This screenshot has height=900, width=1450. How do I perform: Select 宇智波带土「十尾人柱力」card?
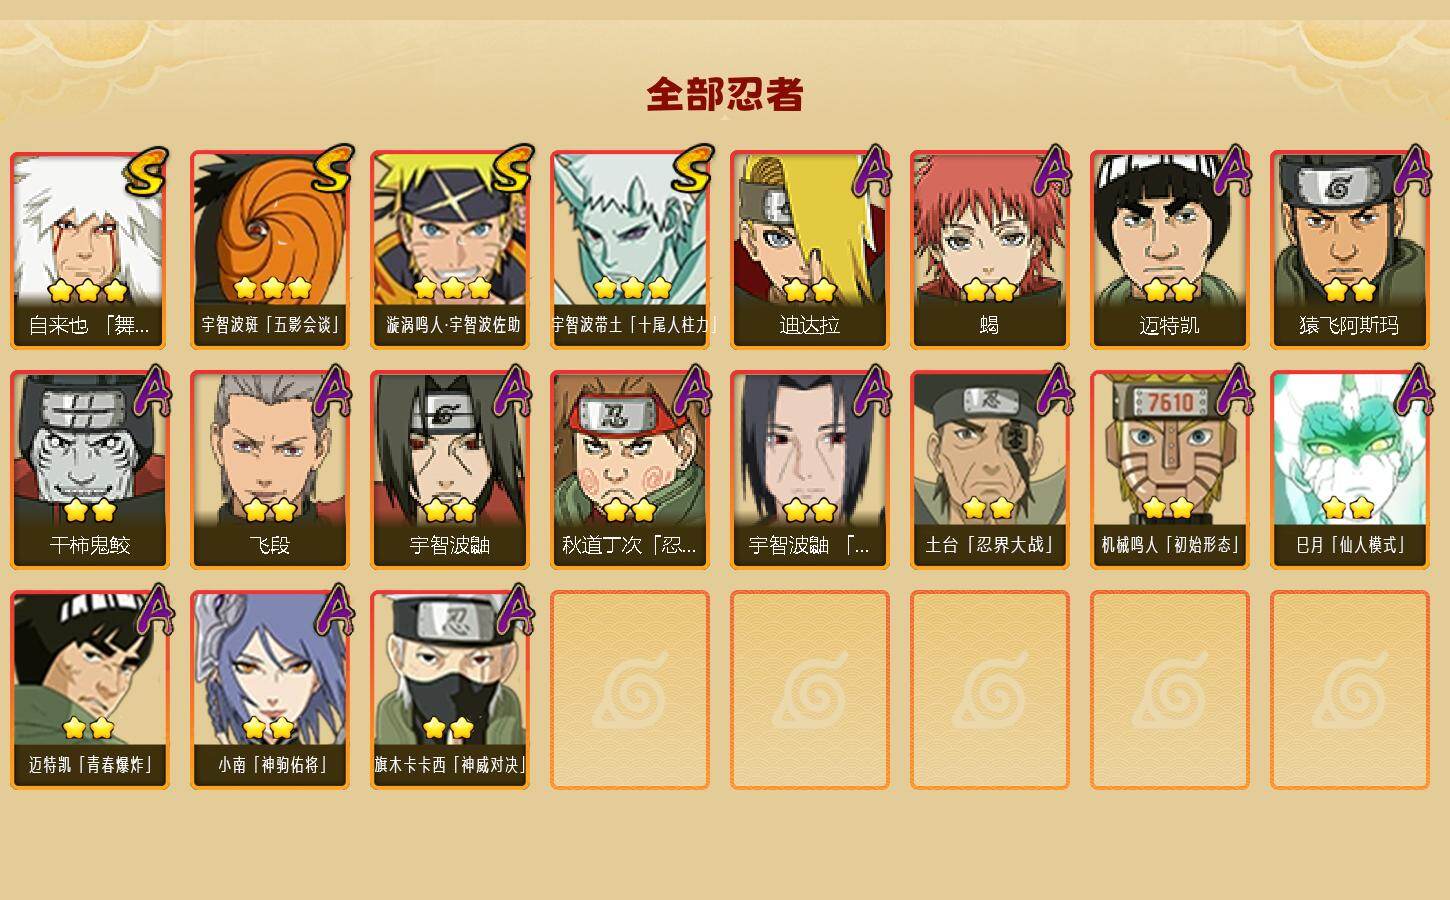630,250
